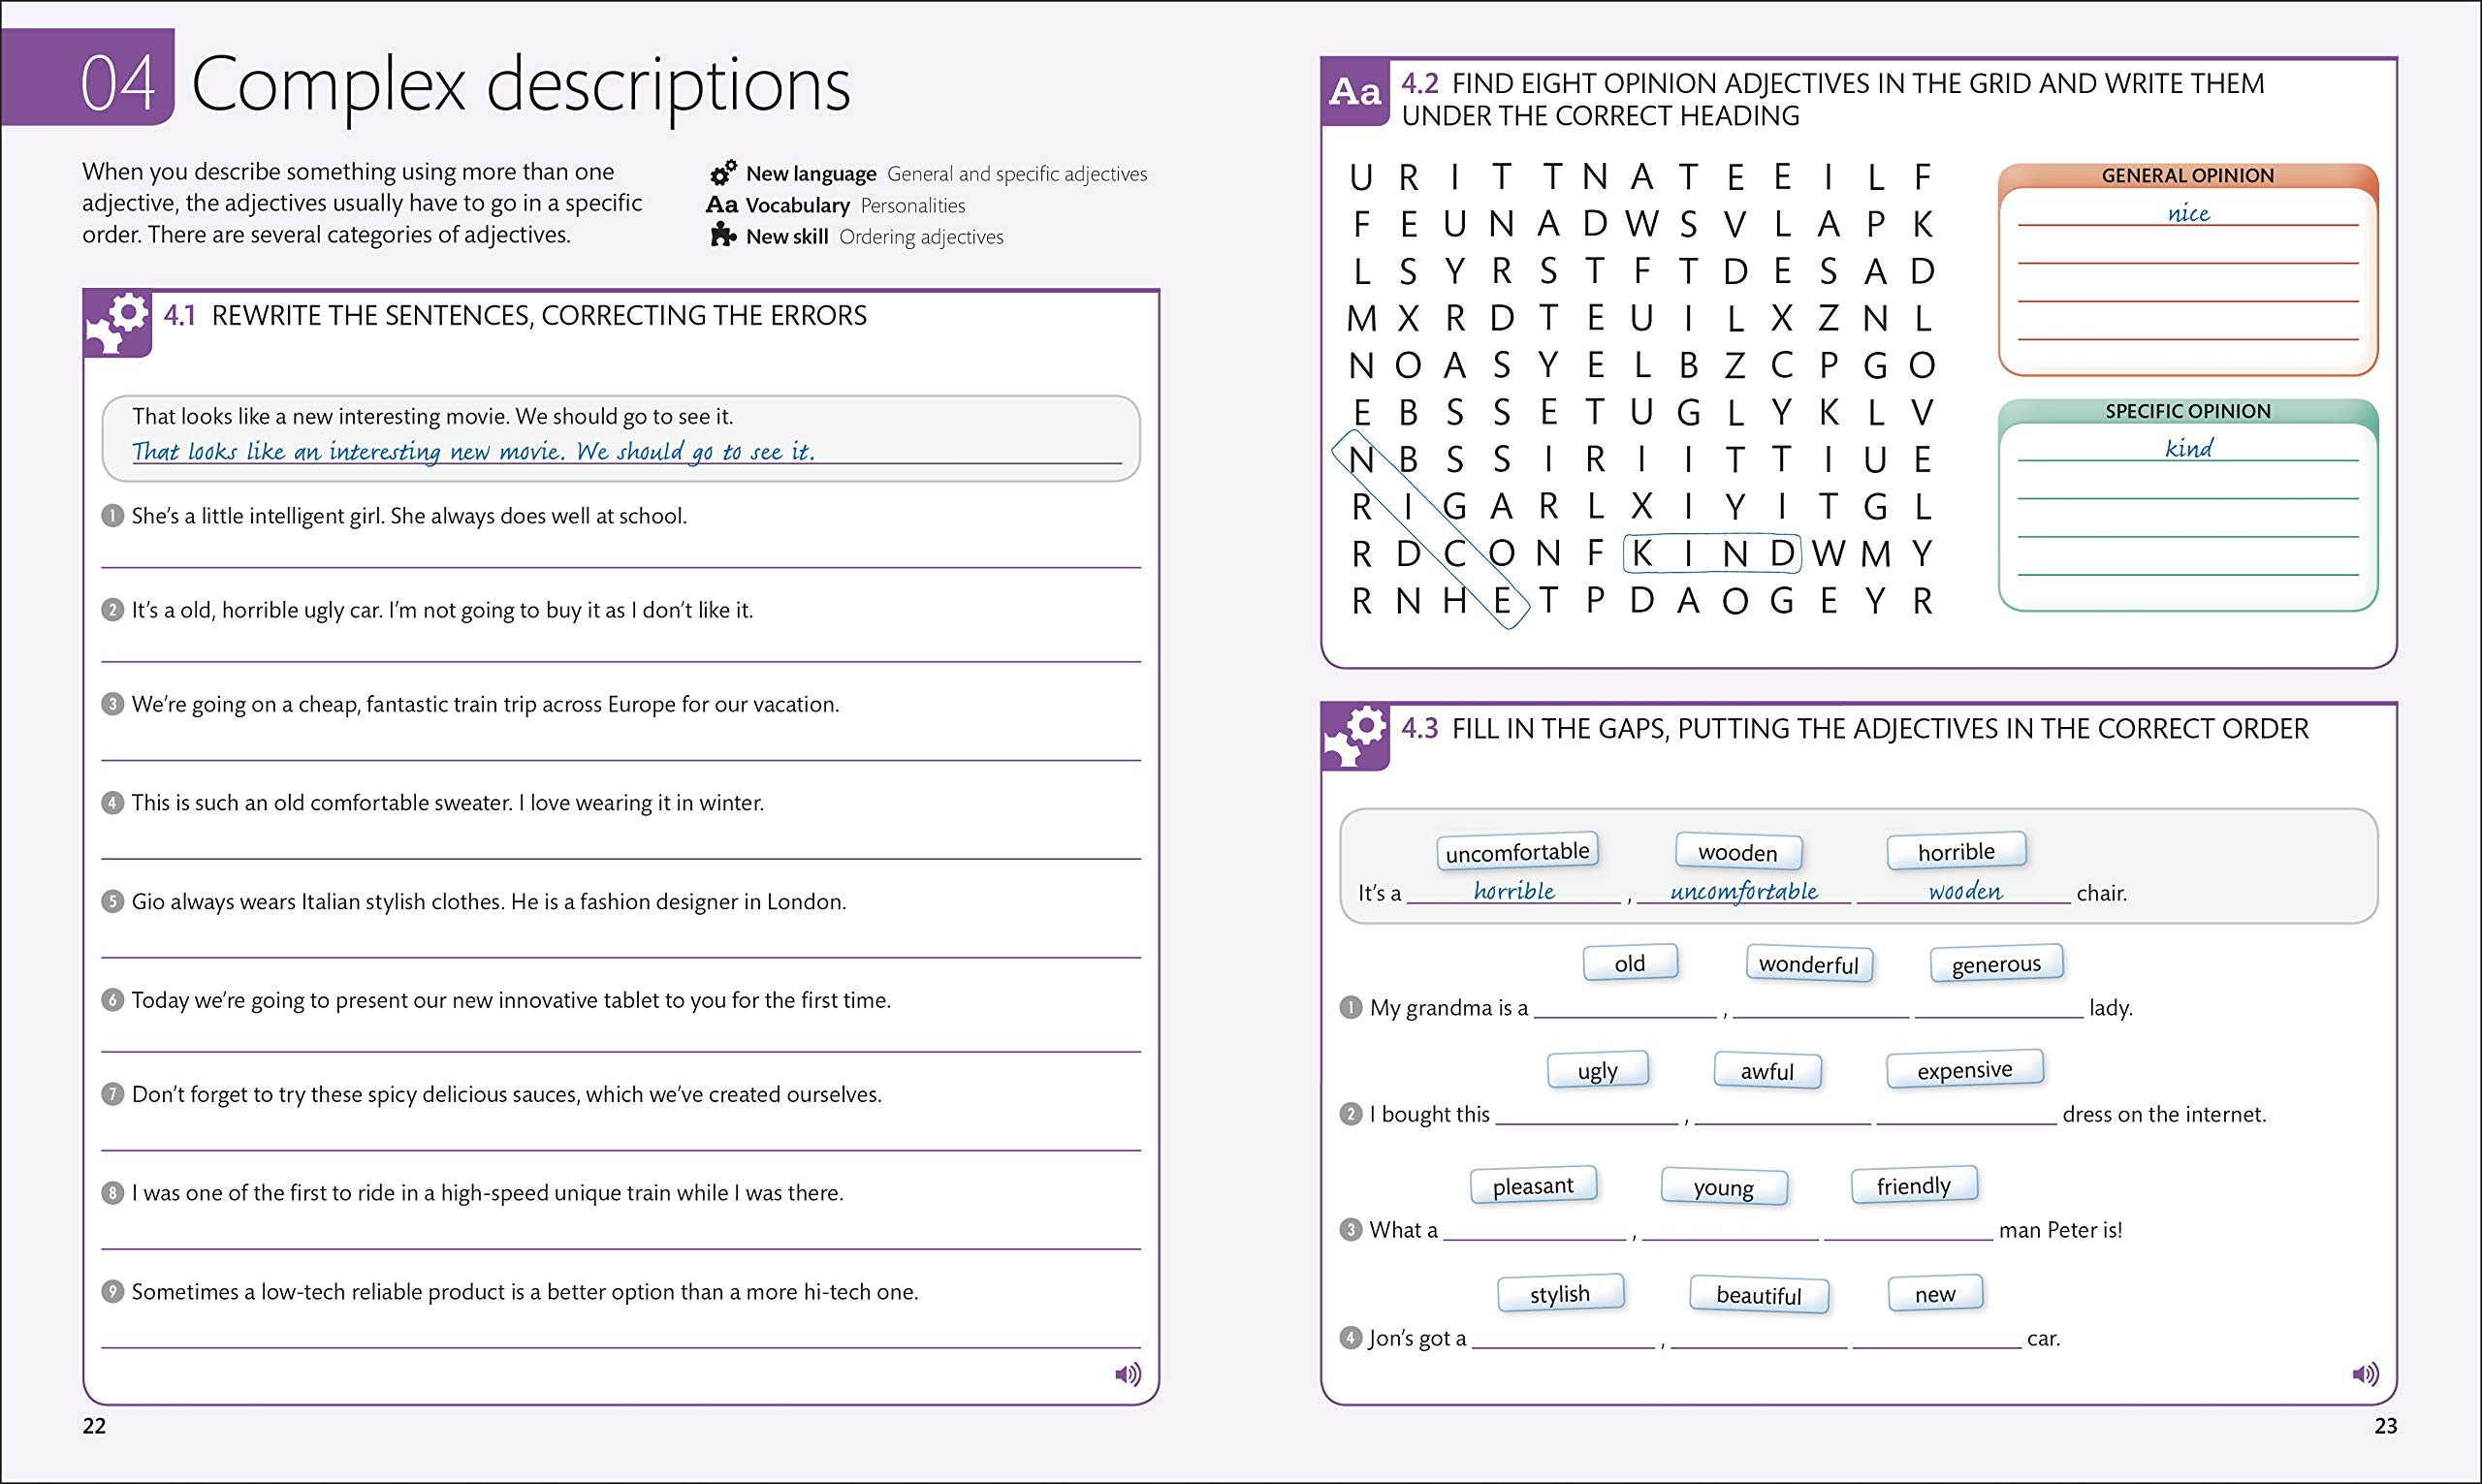
Task: Pick the 'wonderful' word chip
Action: 1809,964
